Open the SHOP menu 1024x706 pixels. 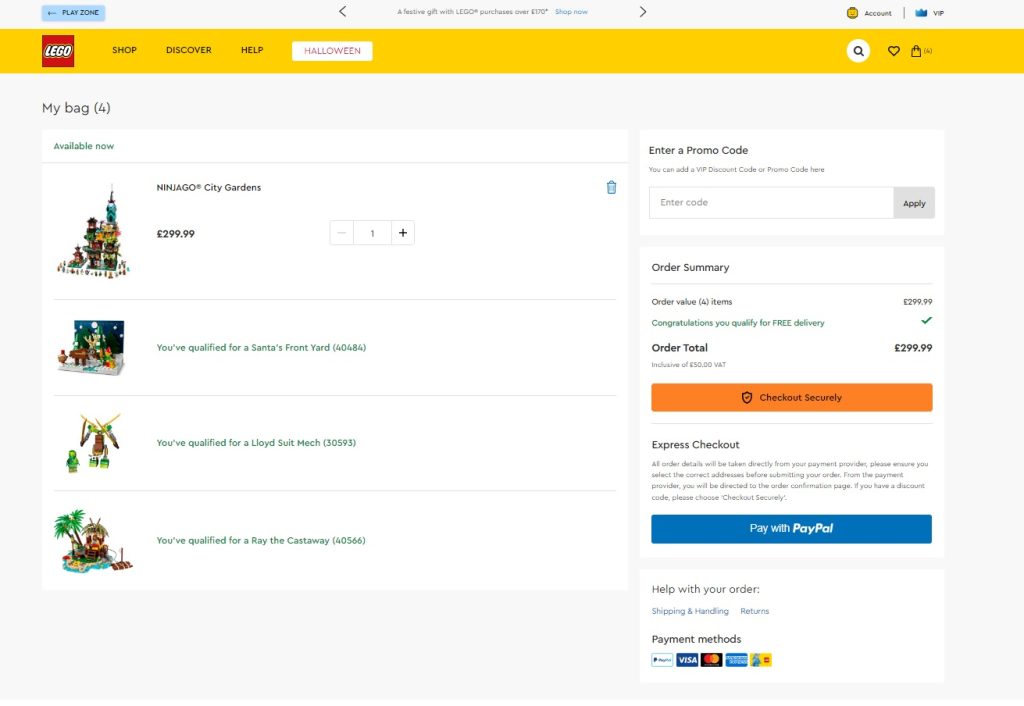click(x=124, y=50)
